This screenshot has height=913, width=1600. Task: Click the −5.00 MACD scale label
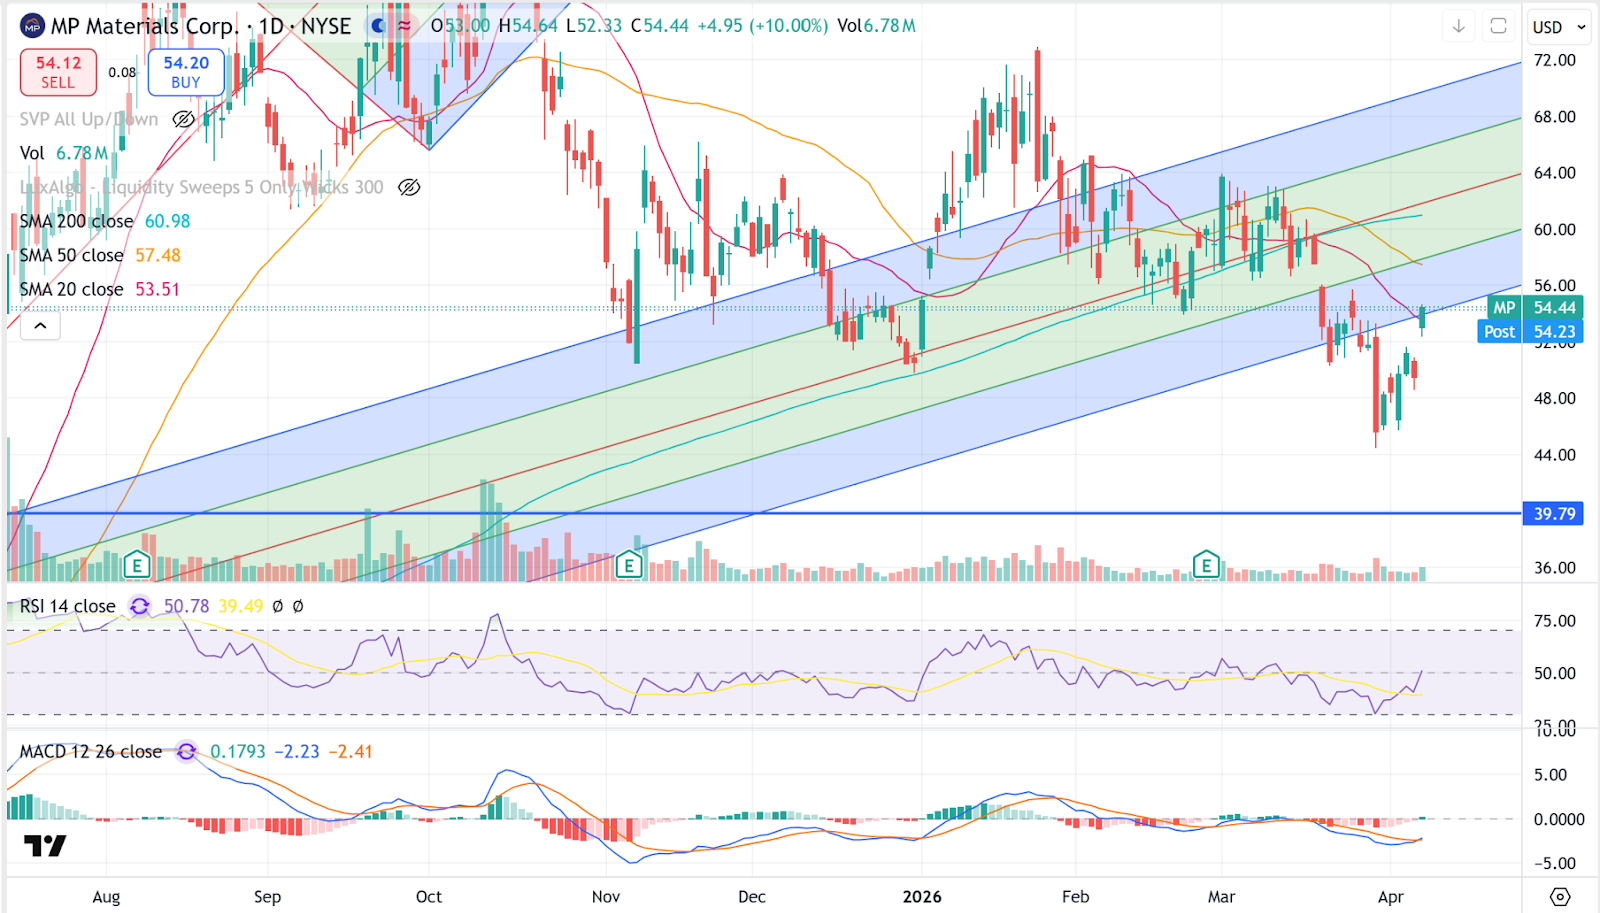click(x=1553, y=863)
